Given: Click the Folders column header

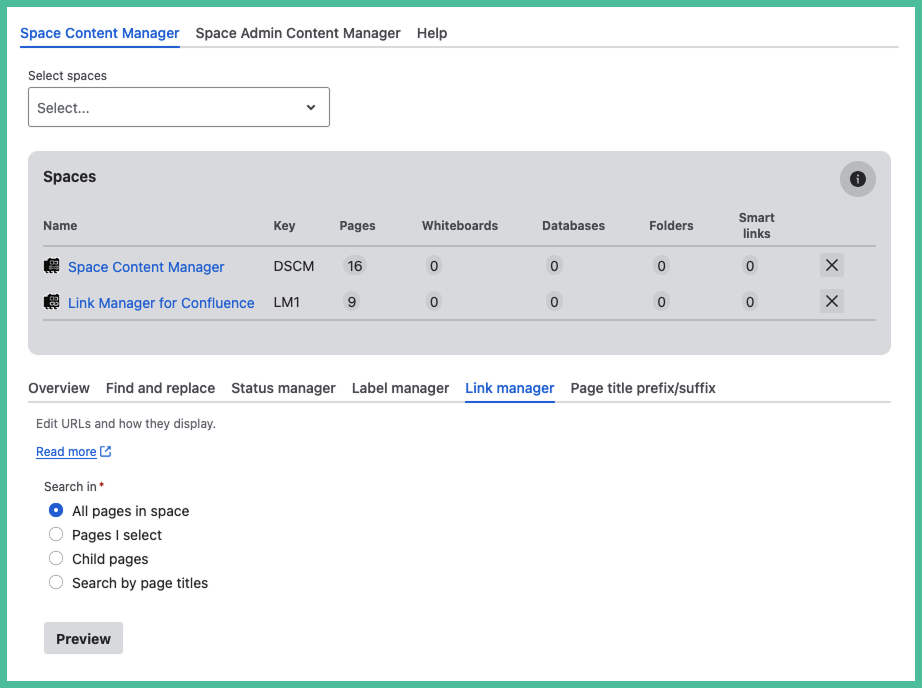Looking at the screenshot, I should tap(671, 226).
